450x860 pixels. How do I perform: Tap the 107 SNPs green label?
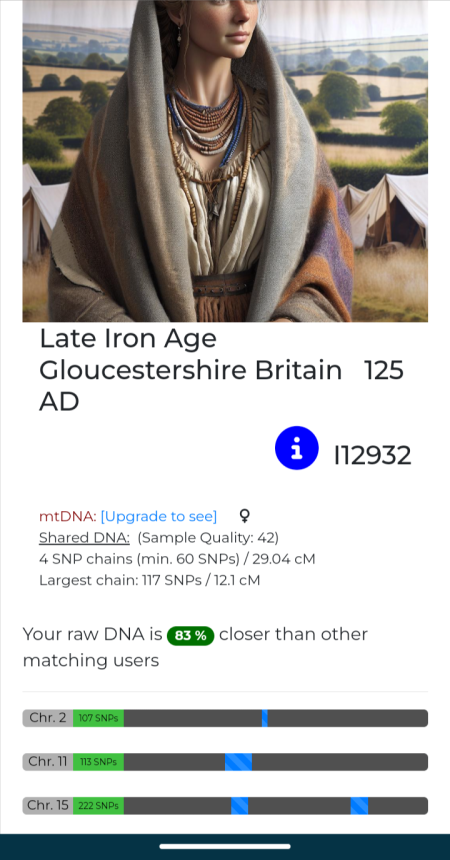[98, 718]
